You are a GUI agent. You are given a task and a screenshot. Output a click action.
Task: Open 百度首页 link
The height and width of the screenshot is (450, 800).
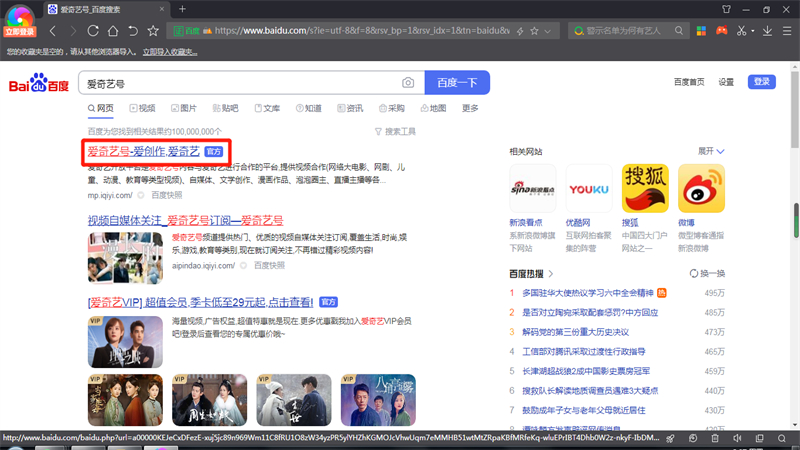[x=689, y=82]
